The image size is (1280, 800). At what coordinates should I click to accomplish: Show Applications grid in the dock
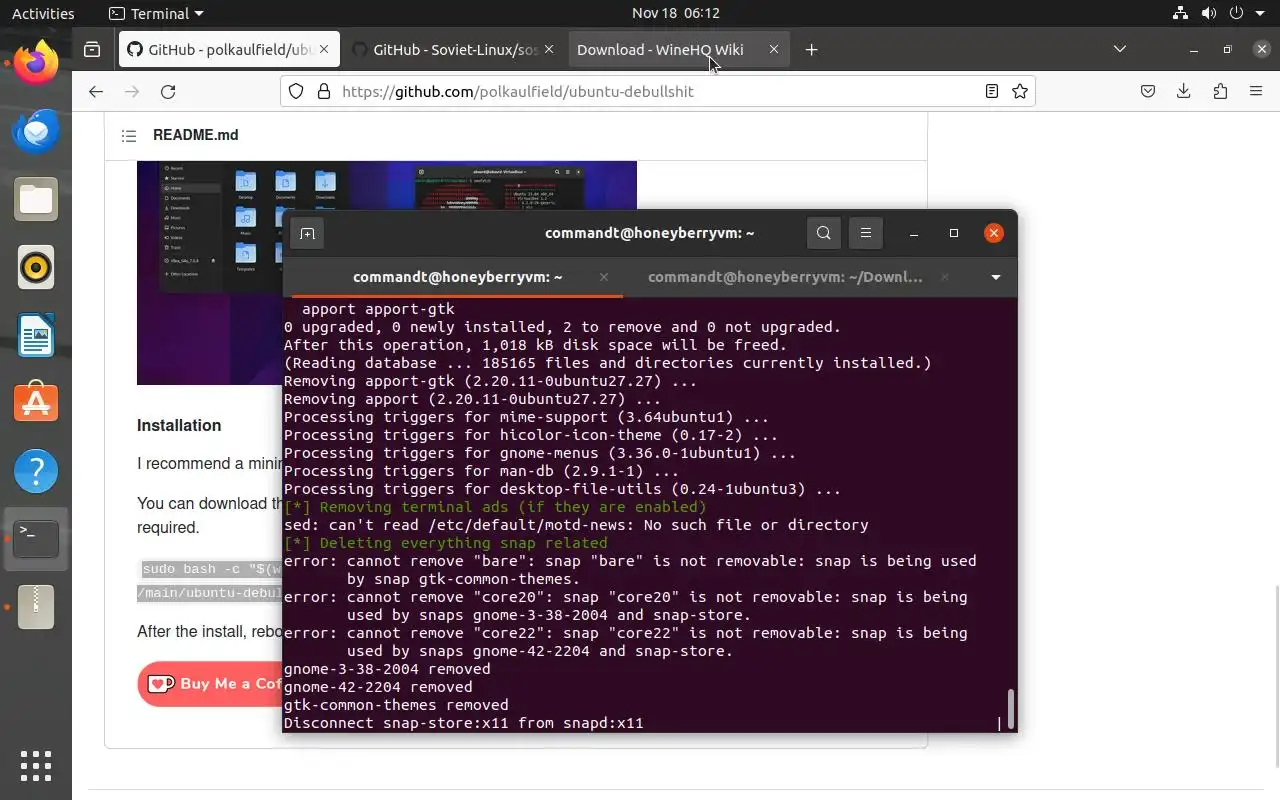[36, 766]
